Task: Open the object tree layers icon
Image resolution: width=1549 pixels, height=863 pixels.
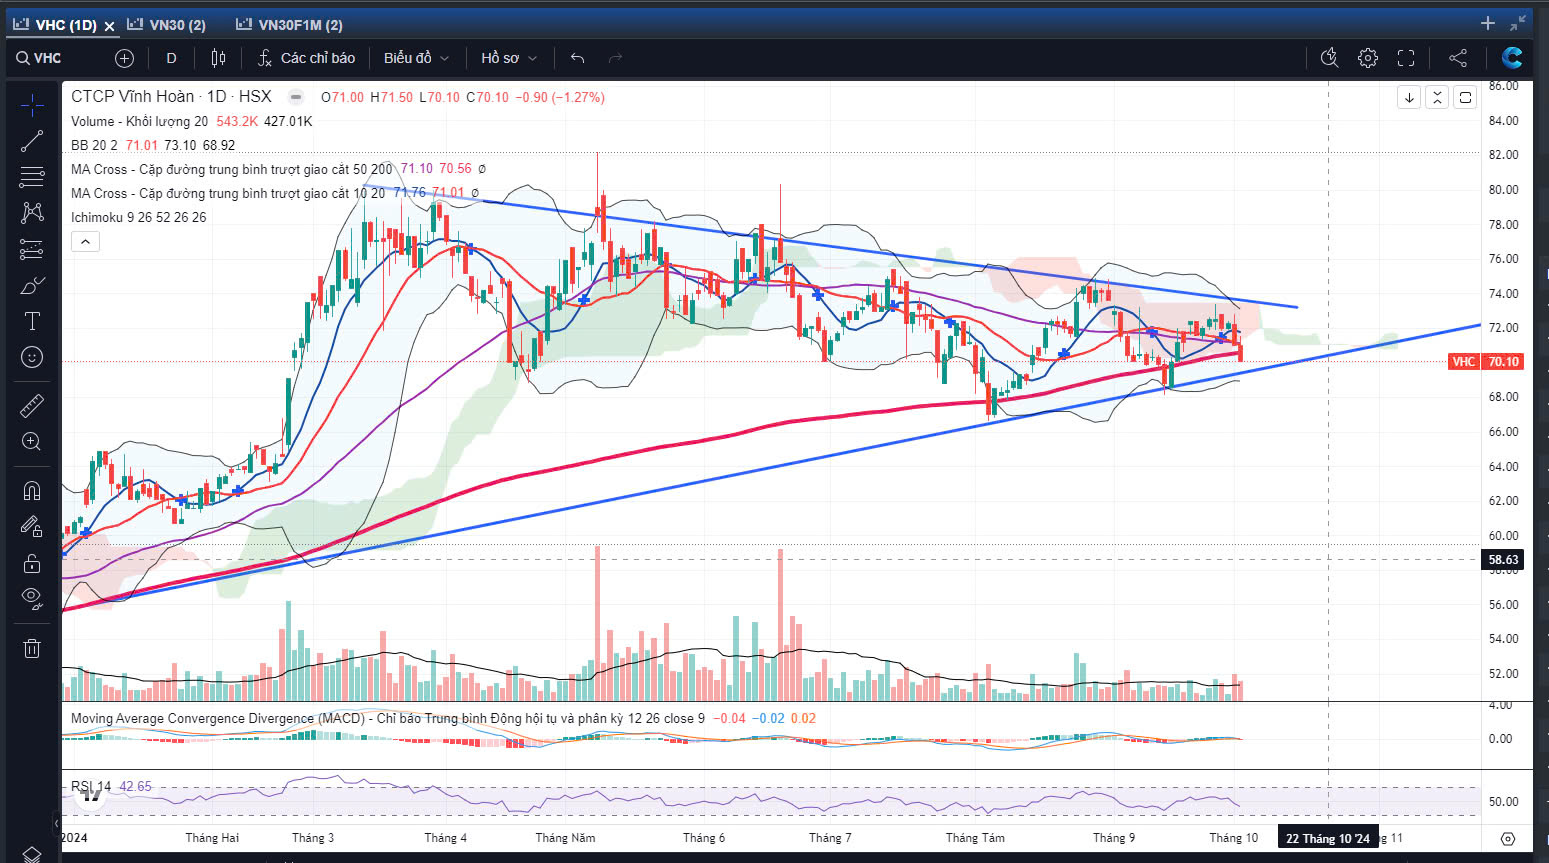Action: [32, 855]
